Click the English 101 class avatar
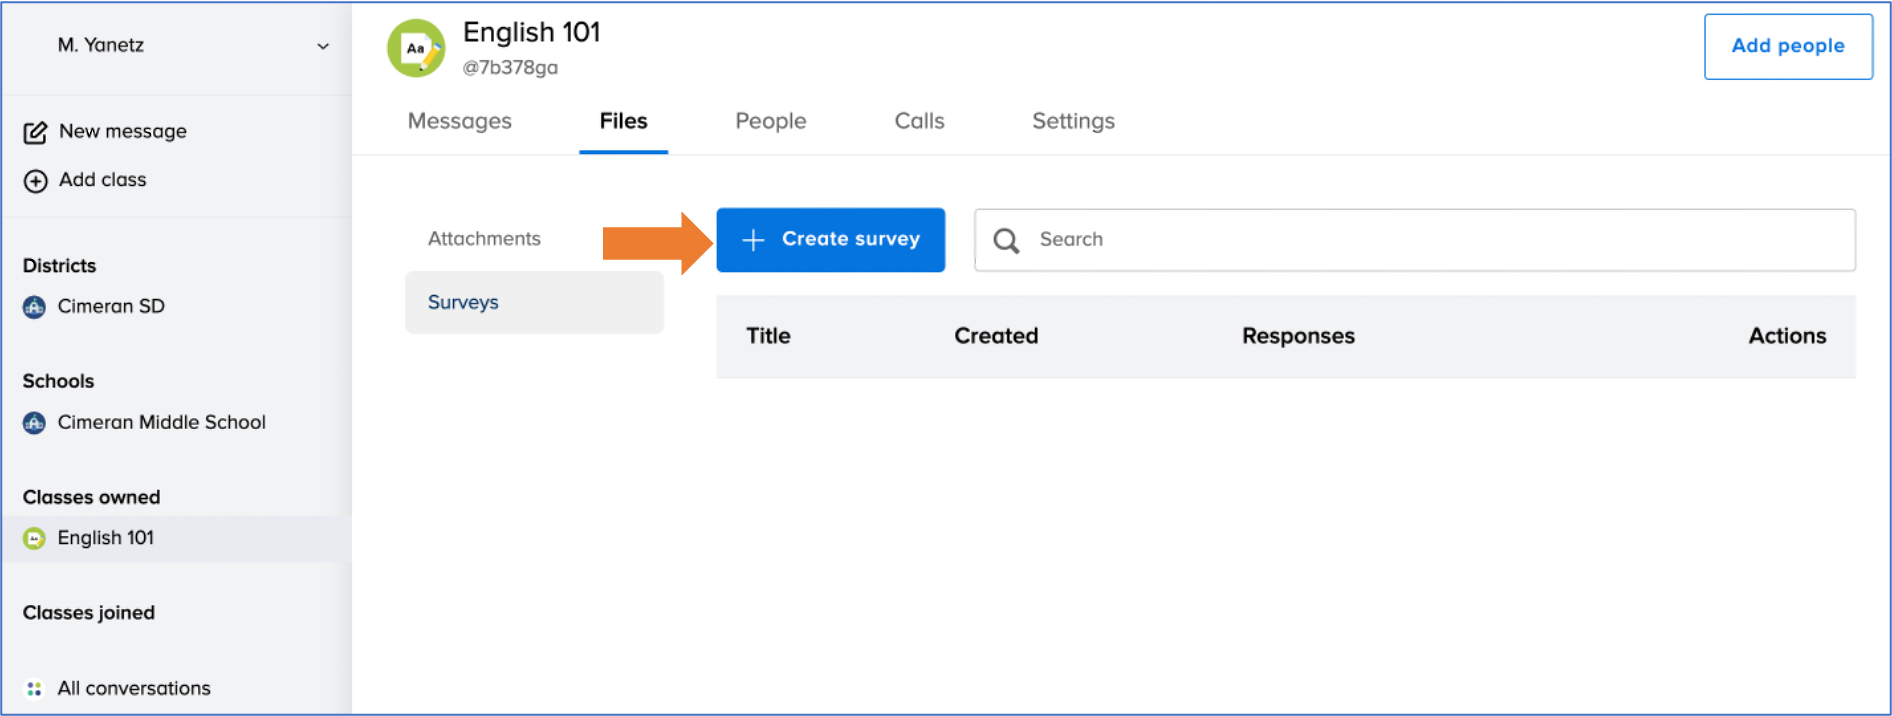 (x=416, y=48)
